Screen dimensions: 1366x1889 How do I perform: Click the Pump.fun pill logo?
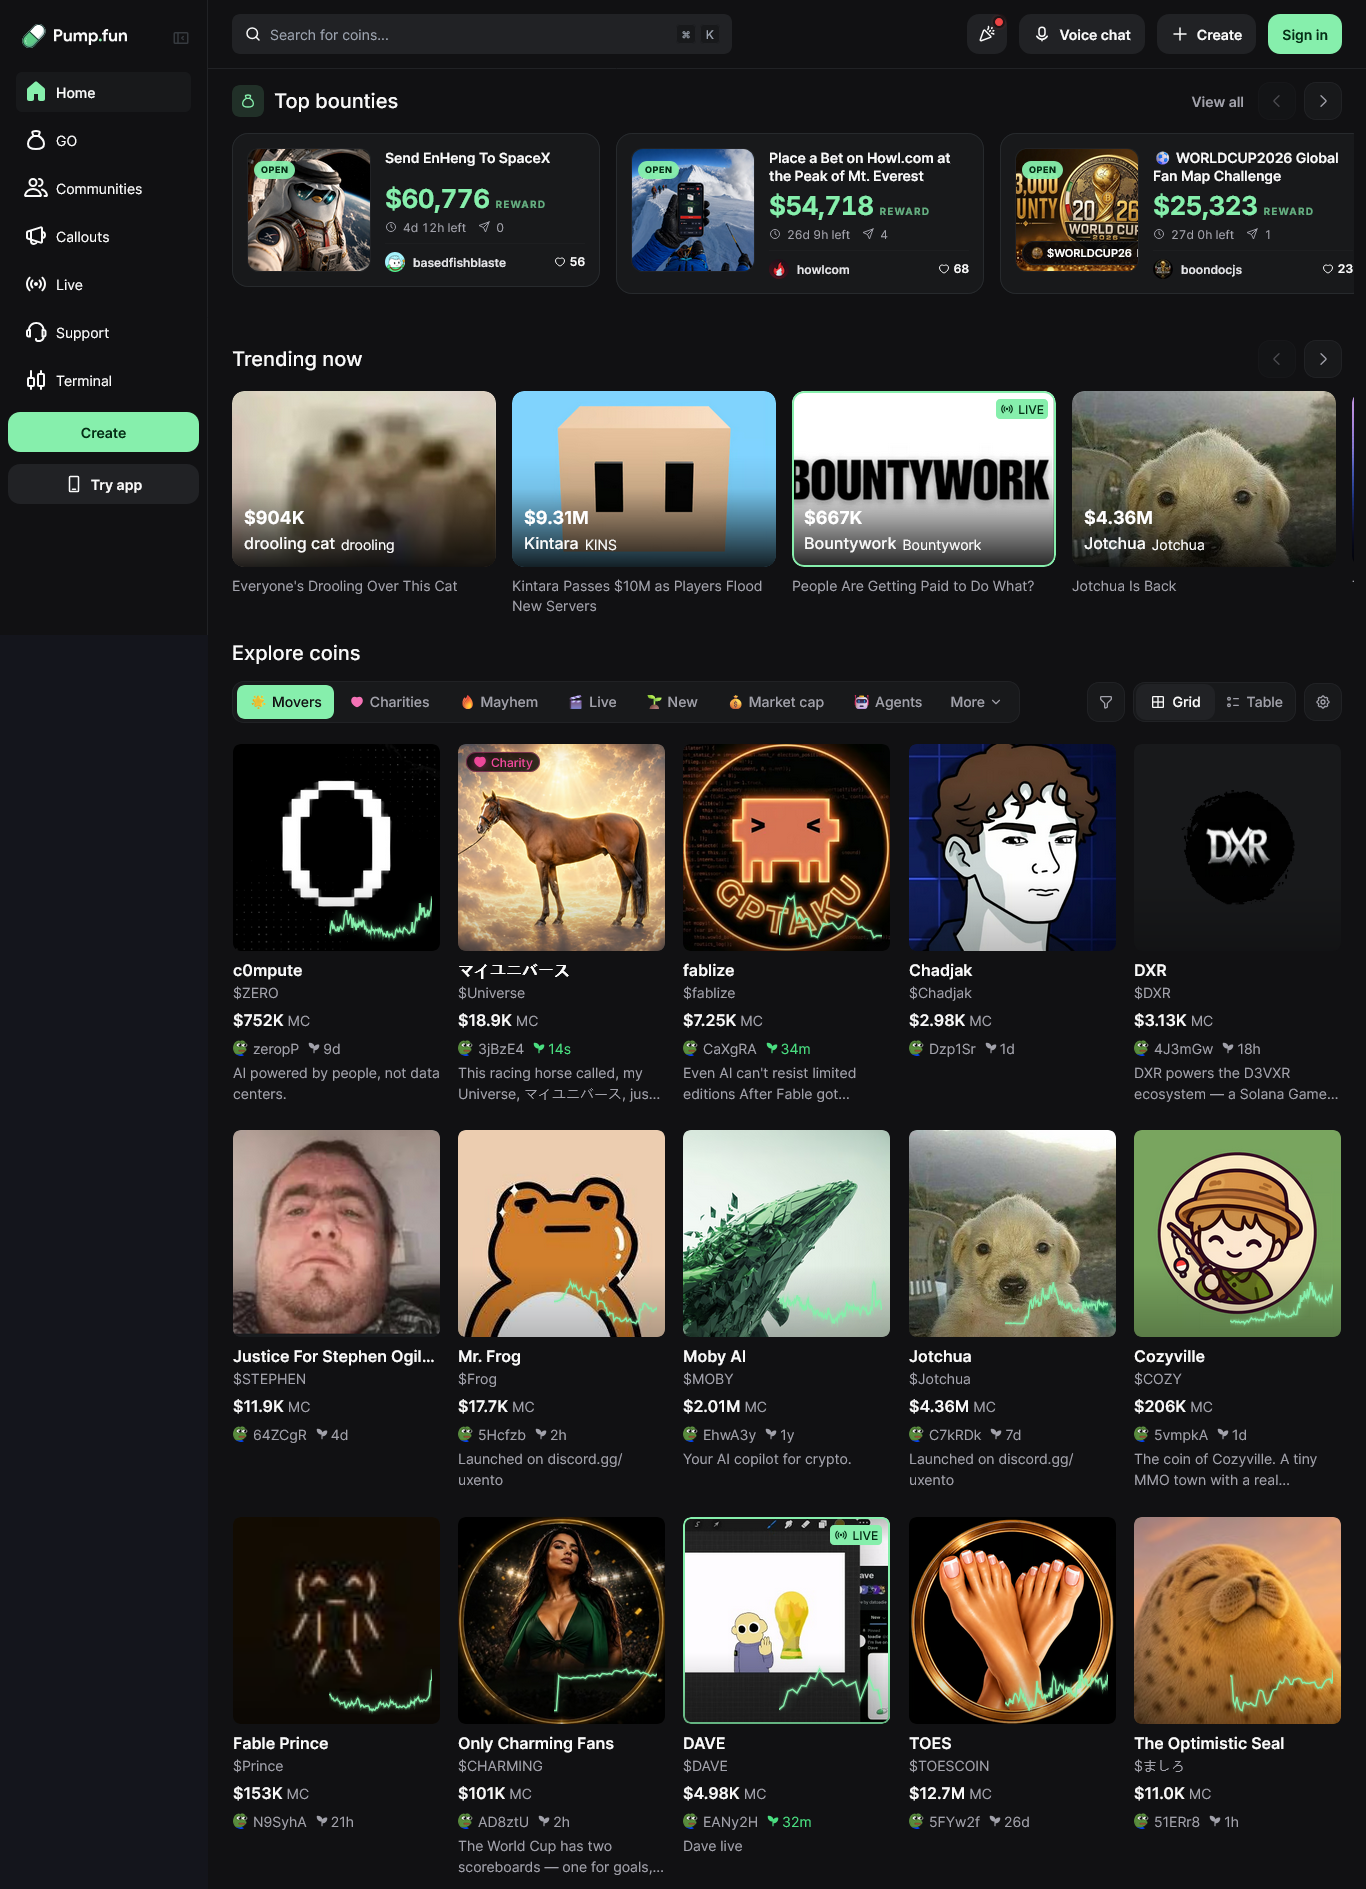tap(34, 36)
